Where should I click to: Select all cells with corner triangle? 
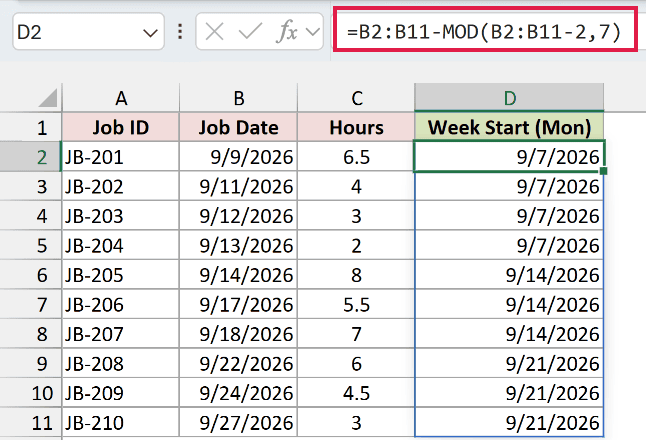[47, 98]
